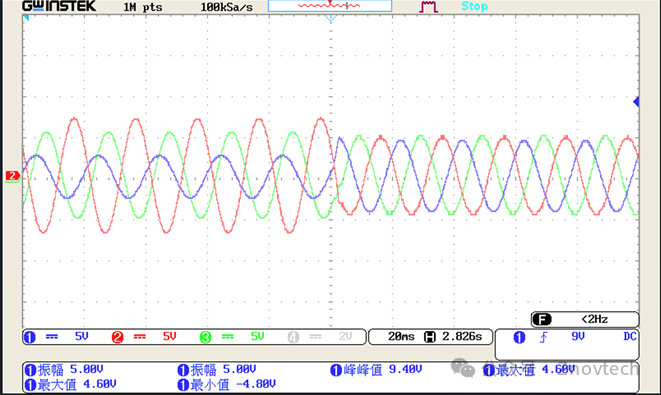Select the DC trigger coupling label
661x395 pixels.
tap(629, 336)
